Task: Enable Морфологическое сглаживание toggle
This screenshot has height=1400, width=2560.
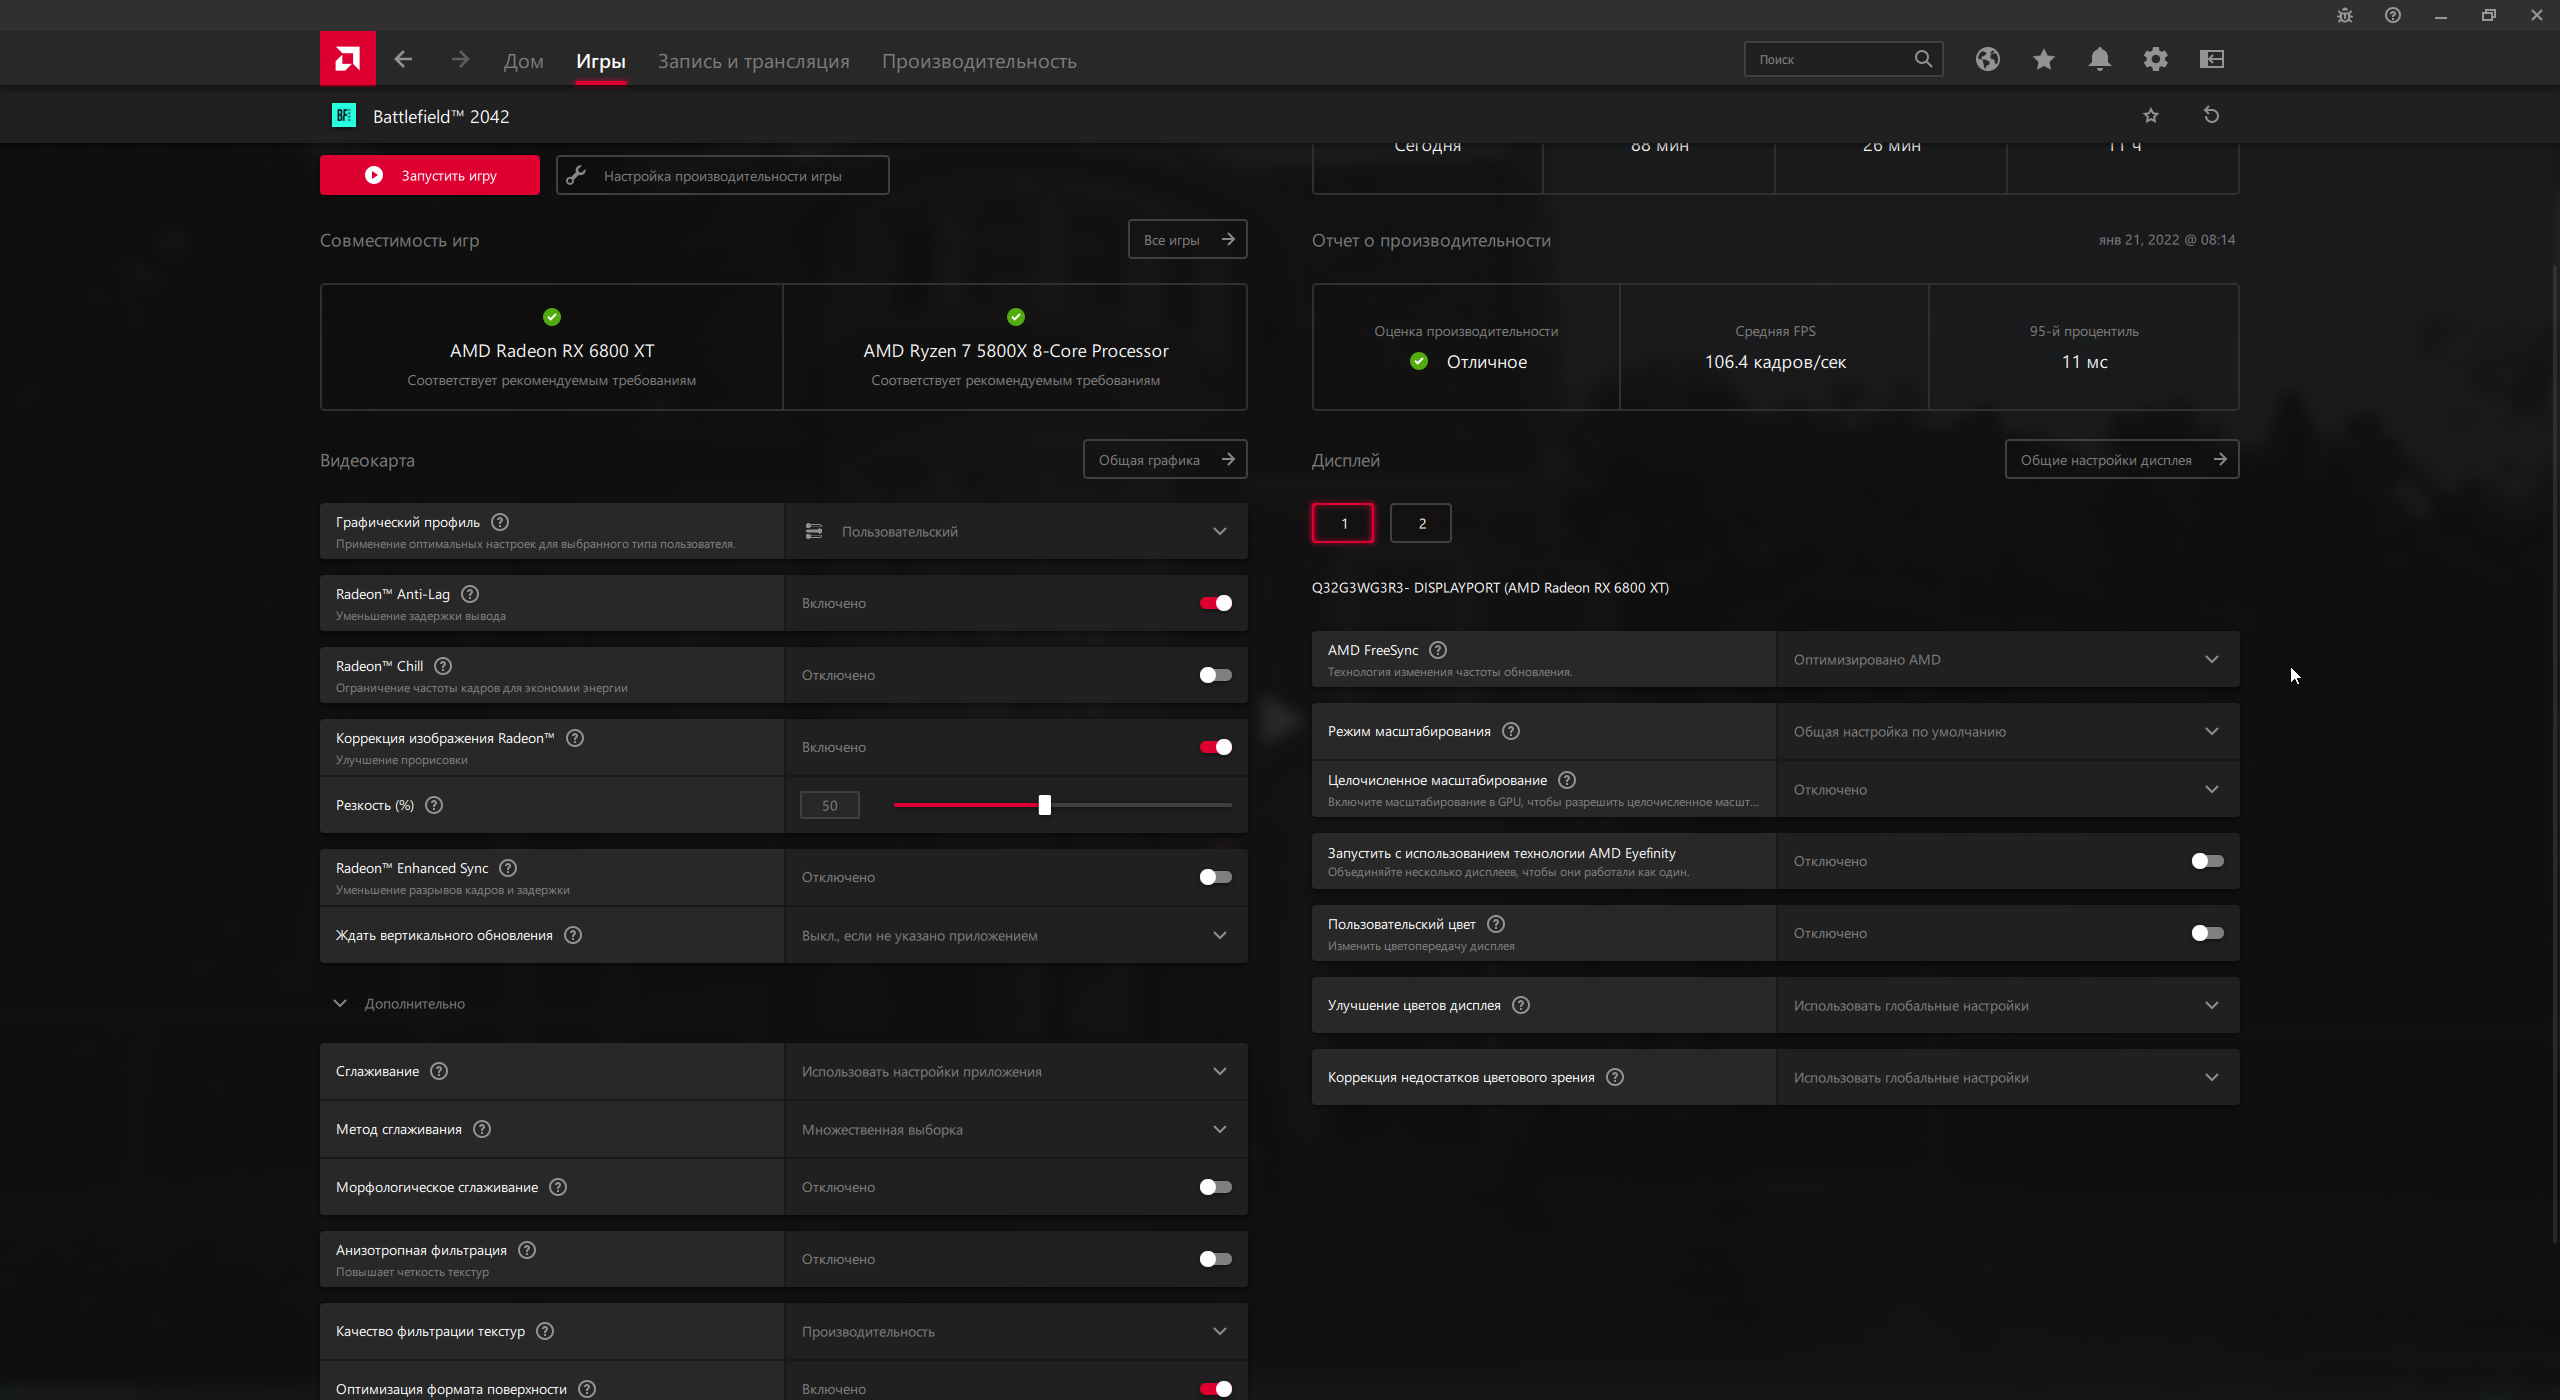Action: [x=1215, y=1187]
